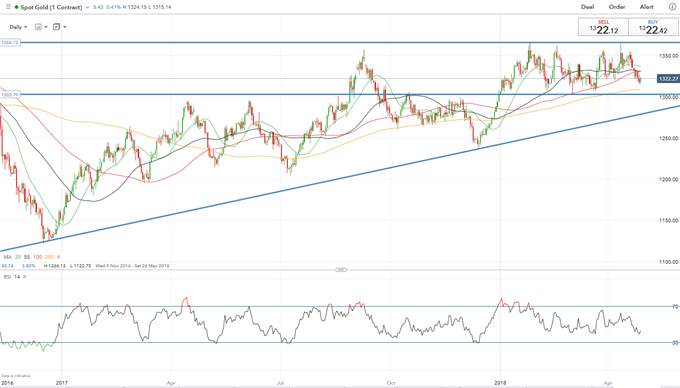This screenshot has width=680, height=388.
Task: Switch to the Alert tab
Action: pyautogui.click(x=646, y=7)
